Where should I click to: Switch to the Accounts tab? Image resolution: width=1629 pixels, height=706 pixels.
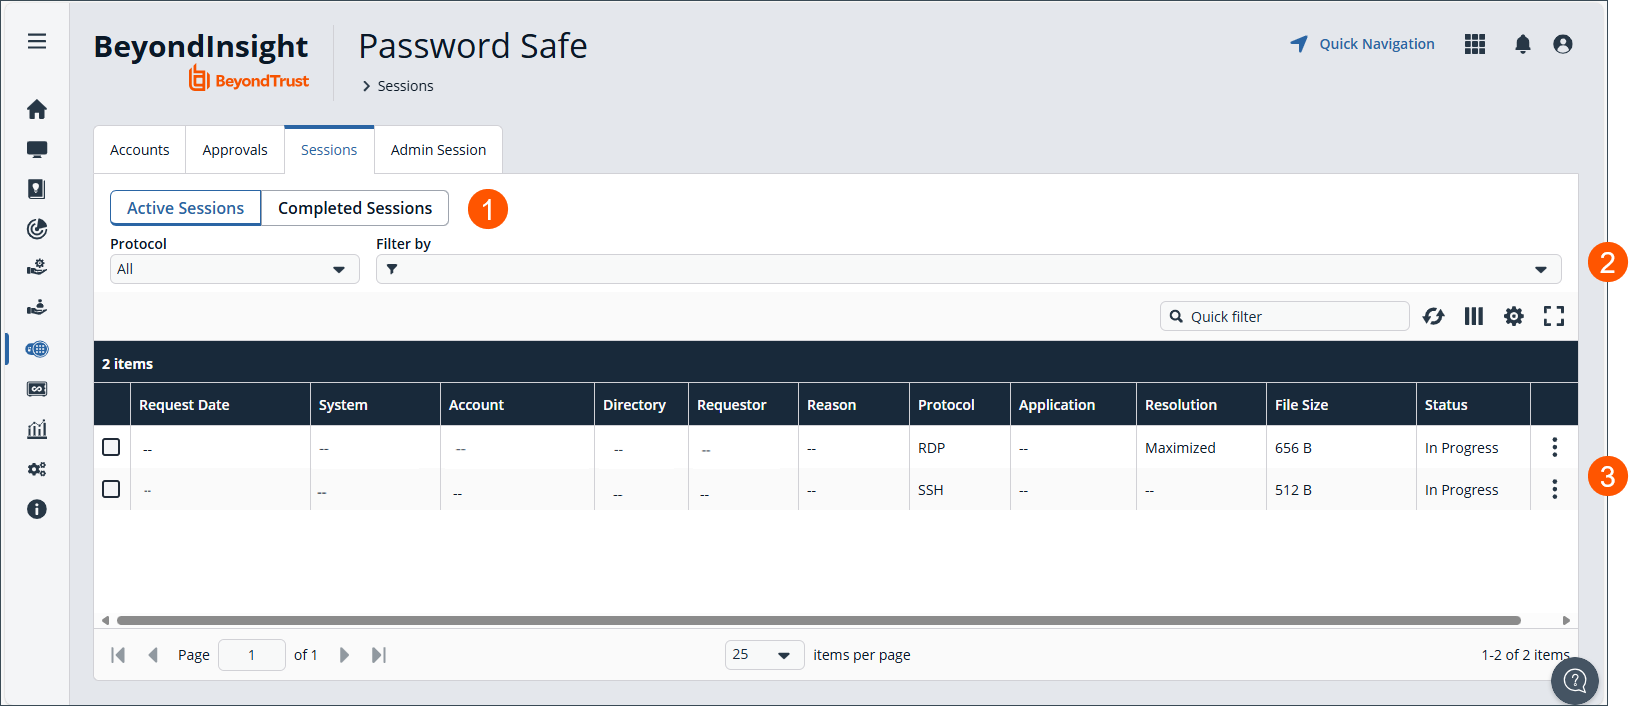pyautogui.click(x=140, y=150)
